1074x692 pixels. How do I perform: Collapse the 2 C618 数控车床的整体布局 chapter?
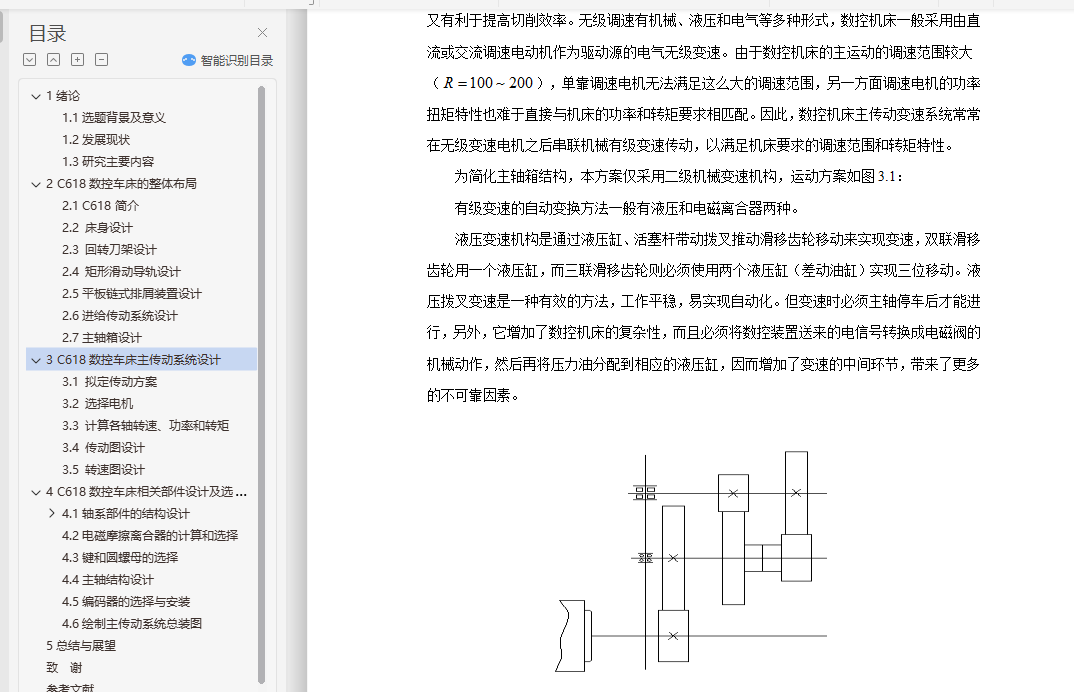tap(36, 184)
